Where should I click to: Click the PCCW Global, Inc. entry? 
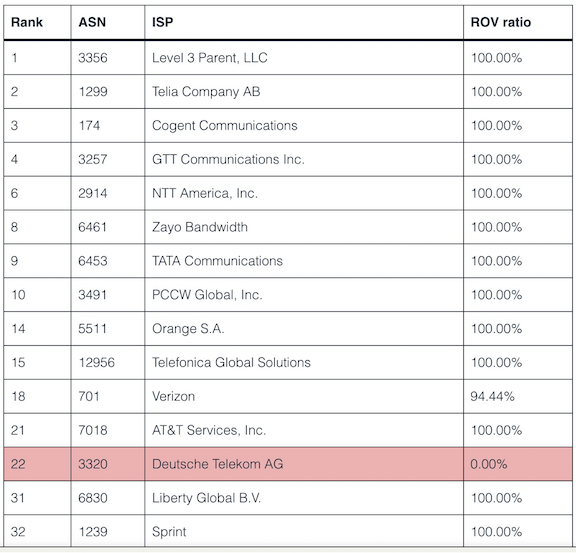pos(207,295)
